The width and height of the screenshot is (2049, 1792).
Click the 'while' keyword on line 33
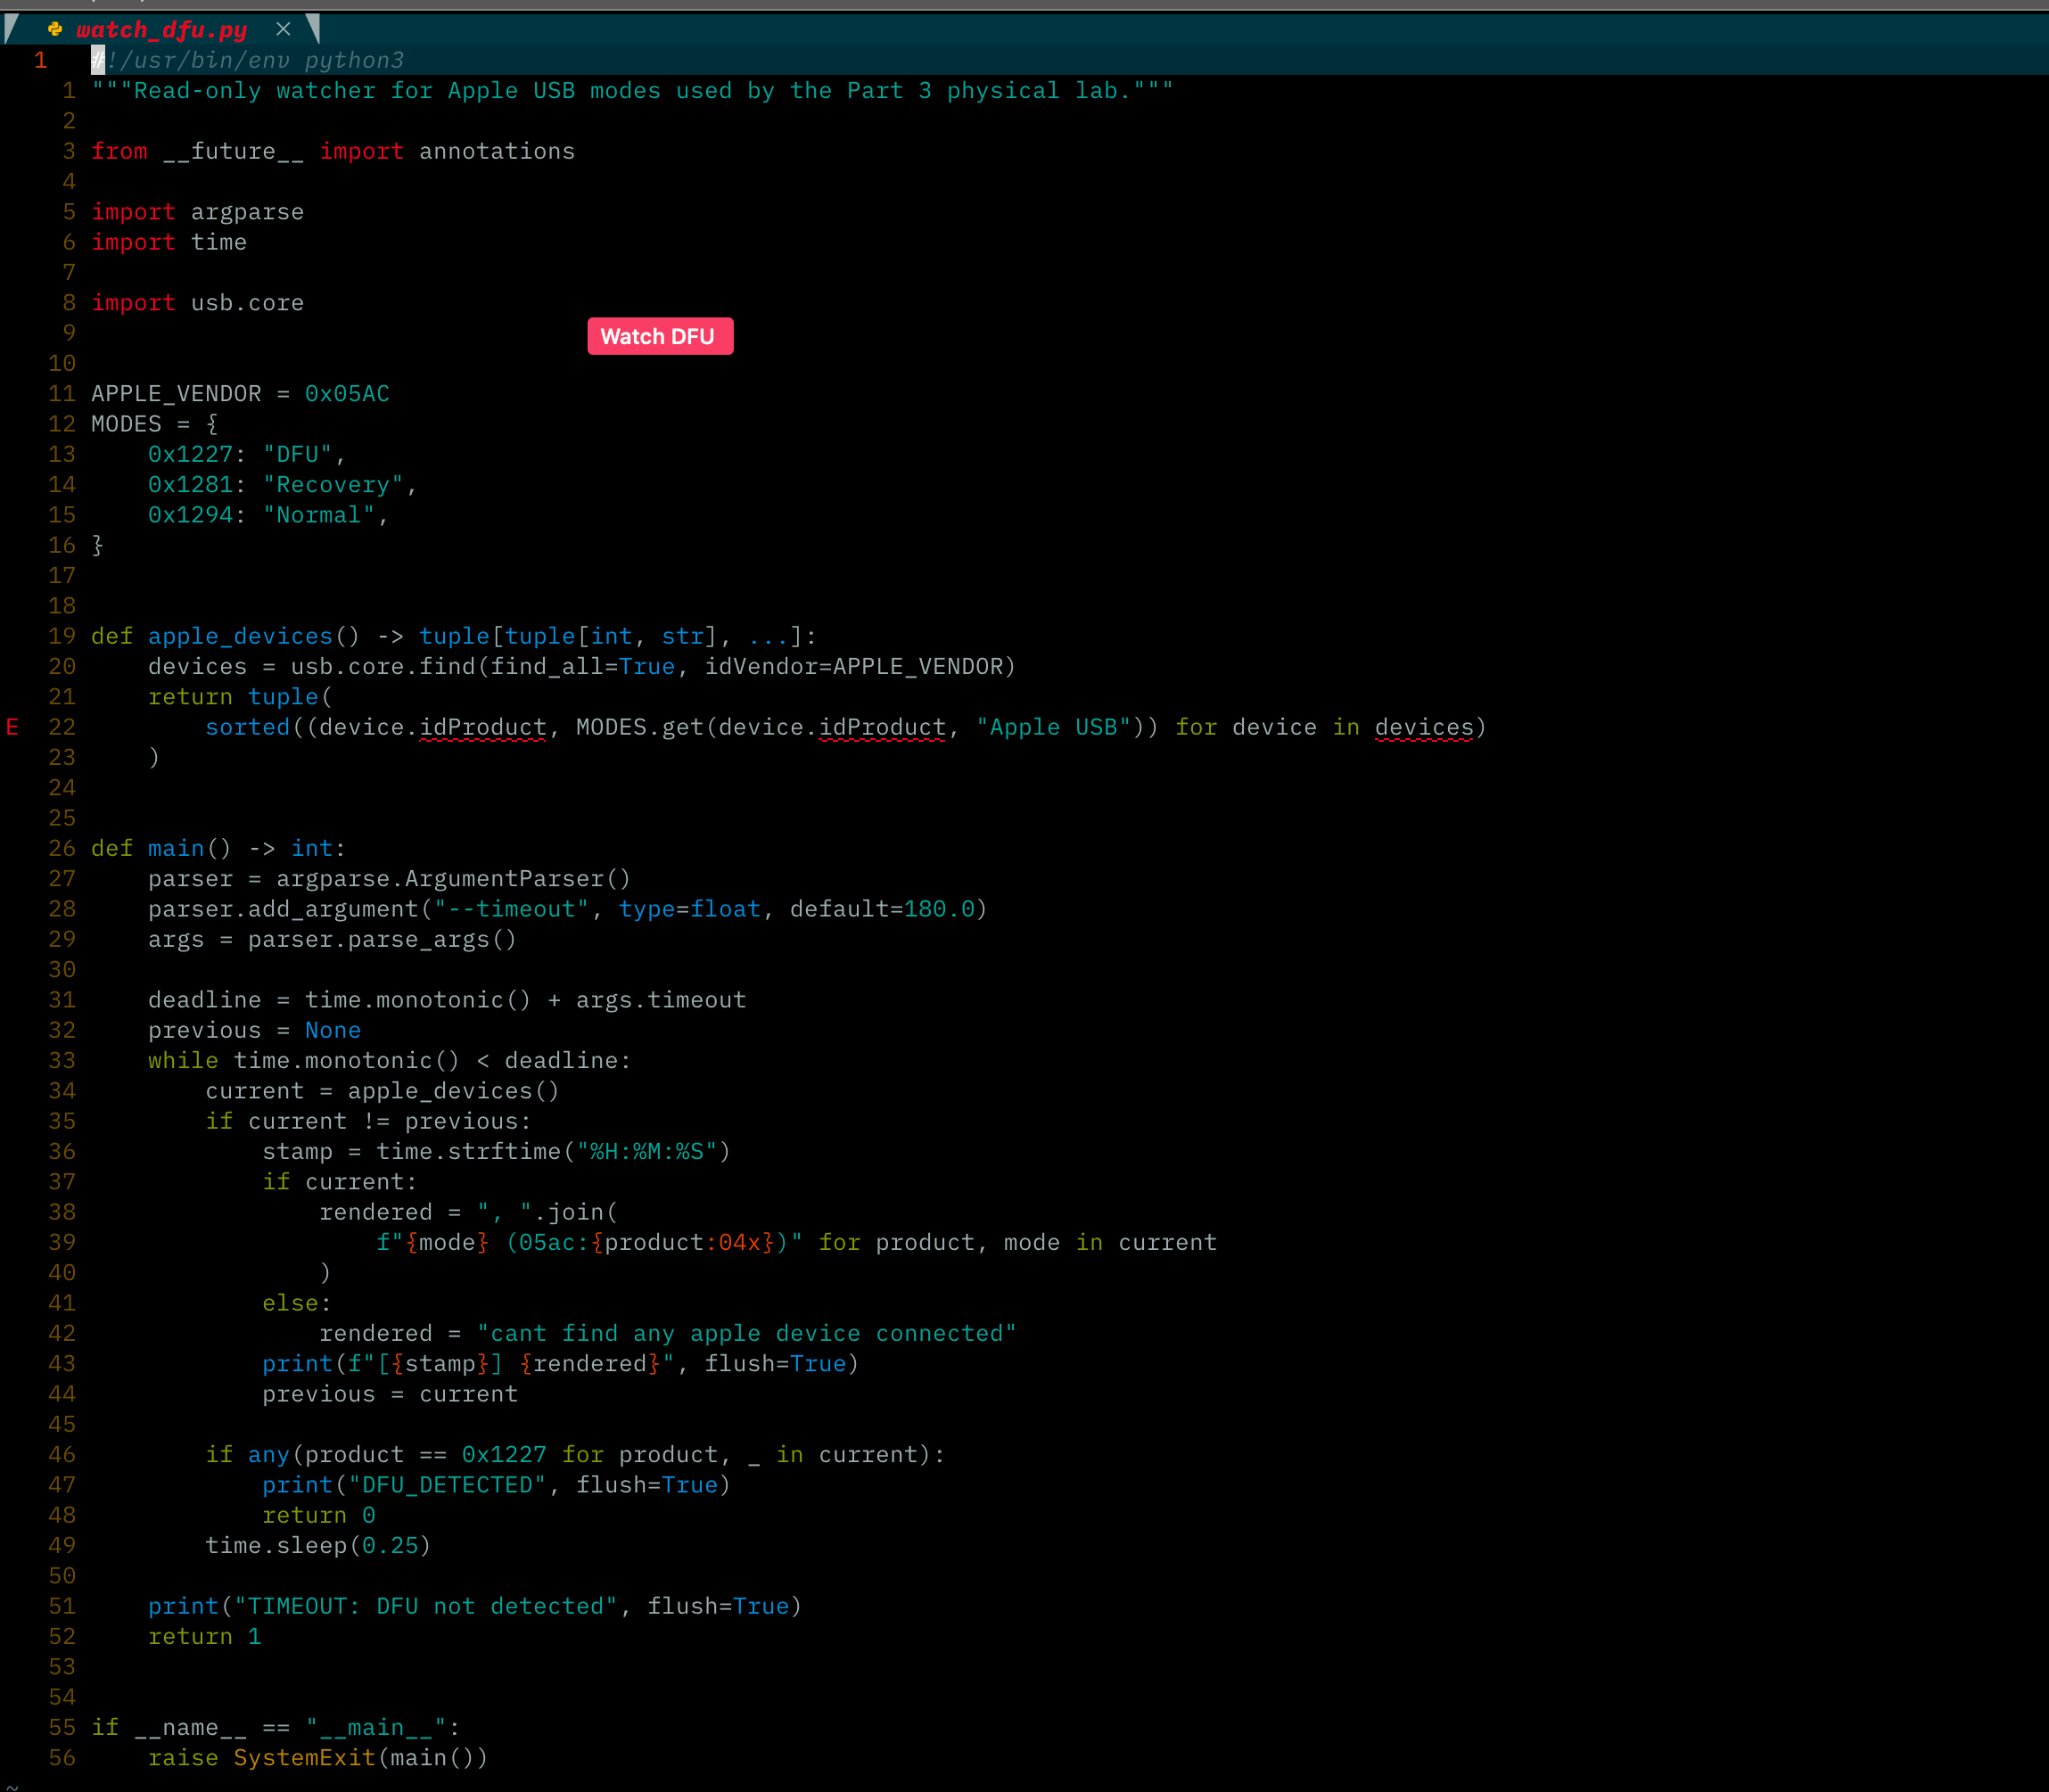183,1060
